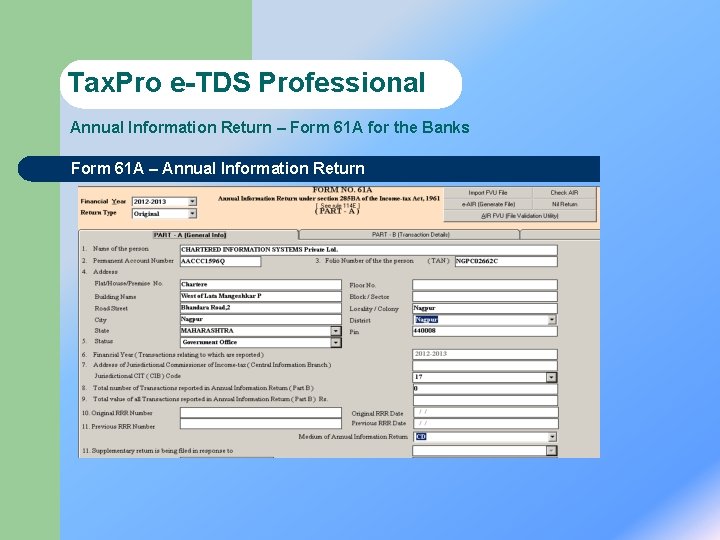
Task: Click the Block / Sector field
Action: (485, 297)
